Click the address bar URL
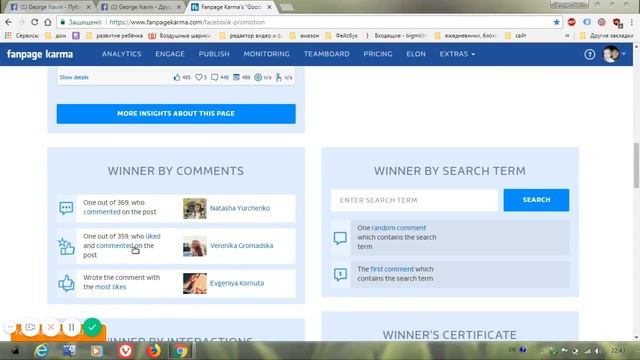This screenshot has width=640, height=360. coord(187,22)
